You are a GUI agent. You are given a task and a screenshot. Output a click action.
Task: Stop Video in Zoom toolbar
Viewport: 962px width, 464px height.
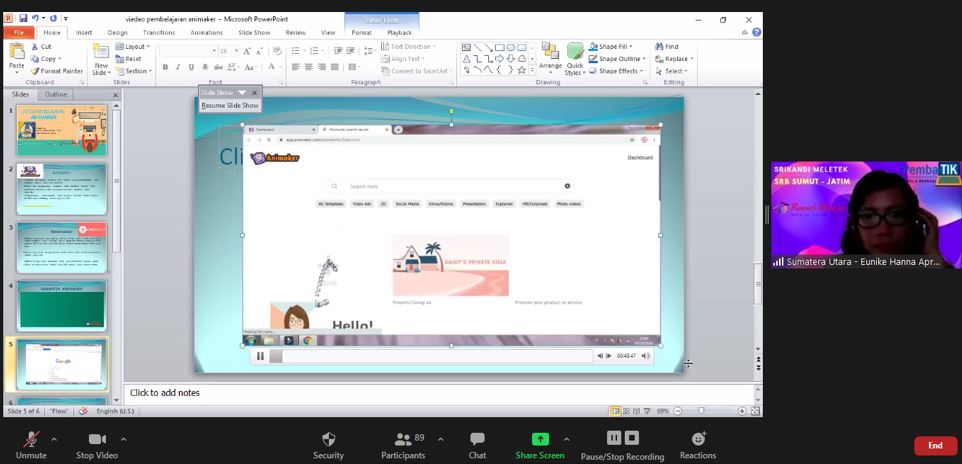[97, 446]
